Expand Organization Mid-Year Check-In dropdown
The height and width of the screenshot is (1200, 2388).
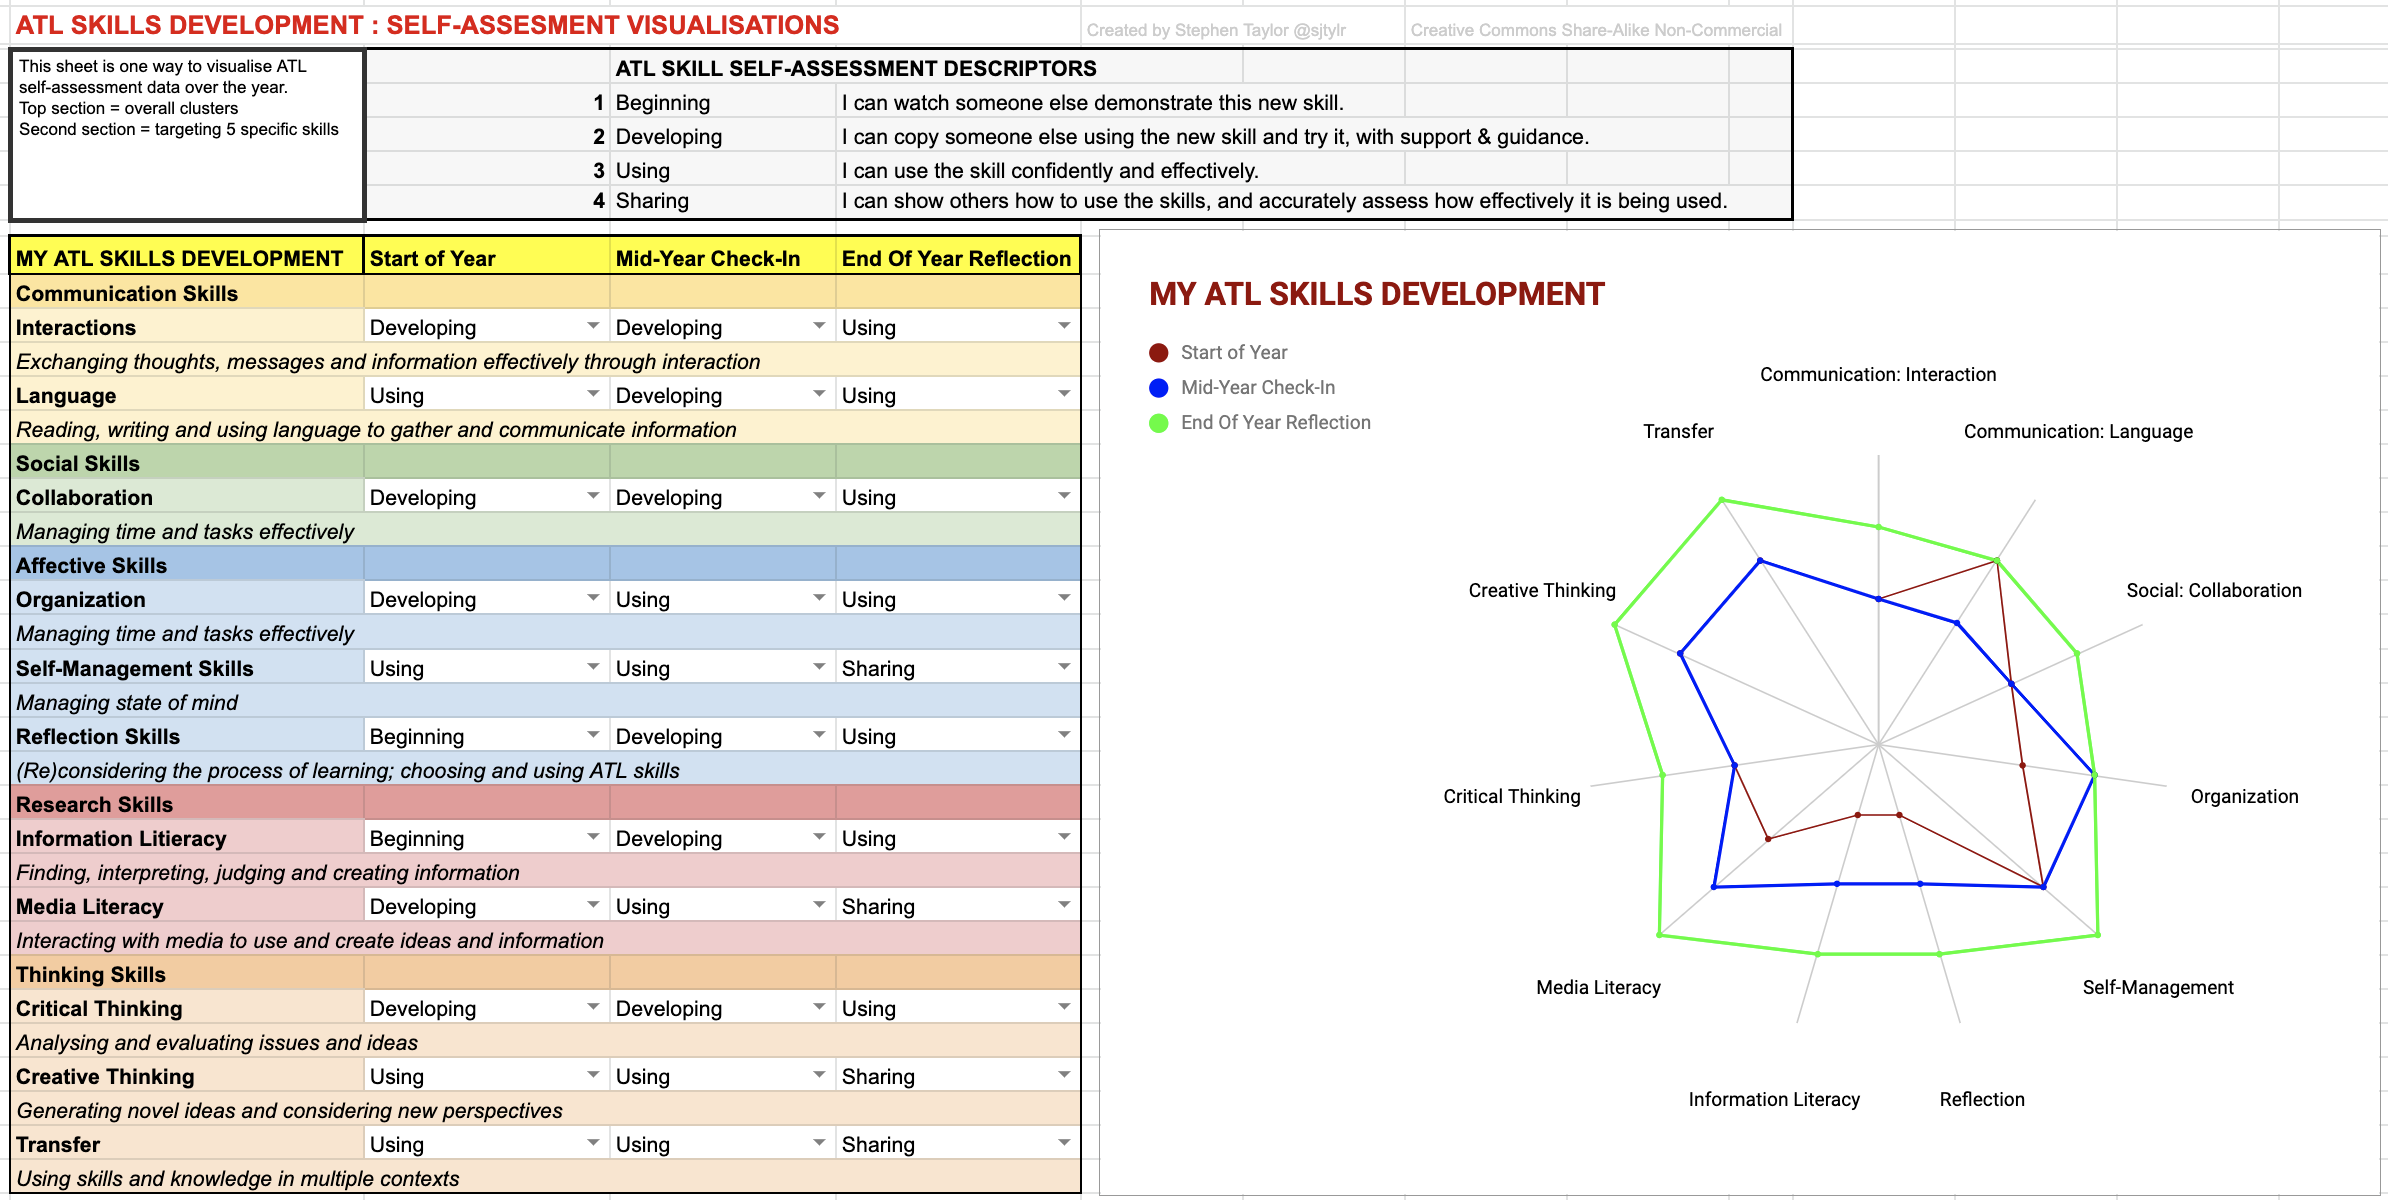pos(819,598)
